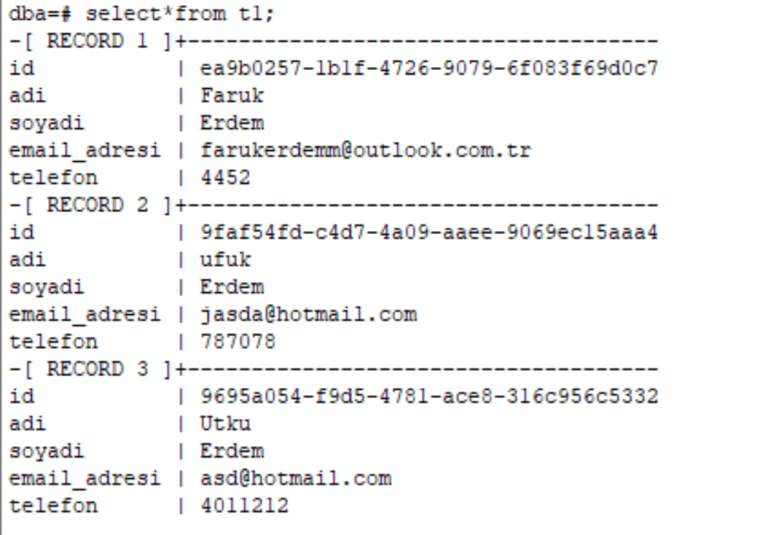
Task: Select the UUID value starting with 9695a054
Action: pyautogui.click(x=429, y=396)
